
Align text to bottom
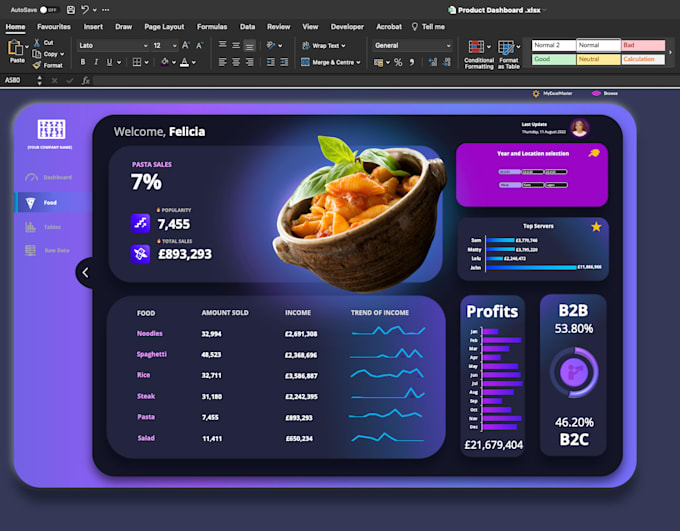click(249, 46)
